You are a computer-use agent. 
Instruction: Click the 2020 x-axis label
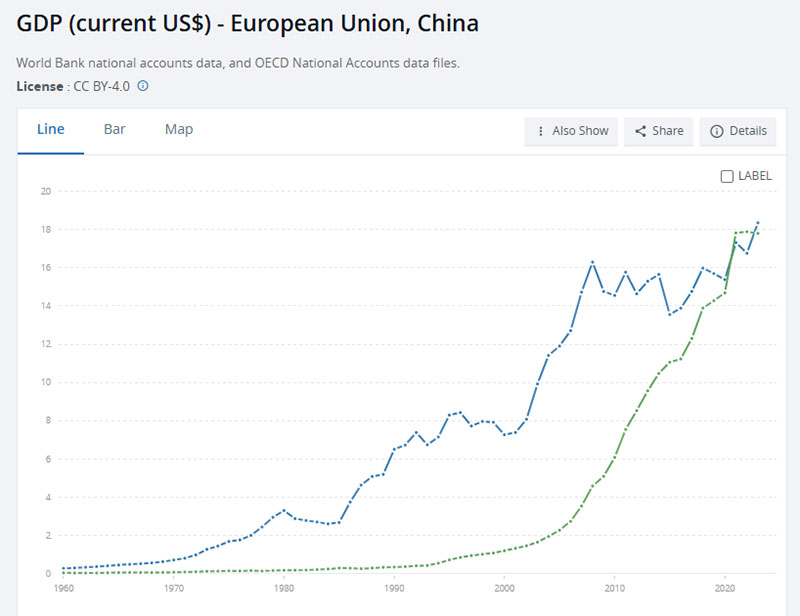coord(725,589)
